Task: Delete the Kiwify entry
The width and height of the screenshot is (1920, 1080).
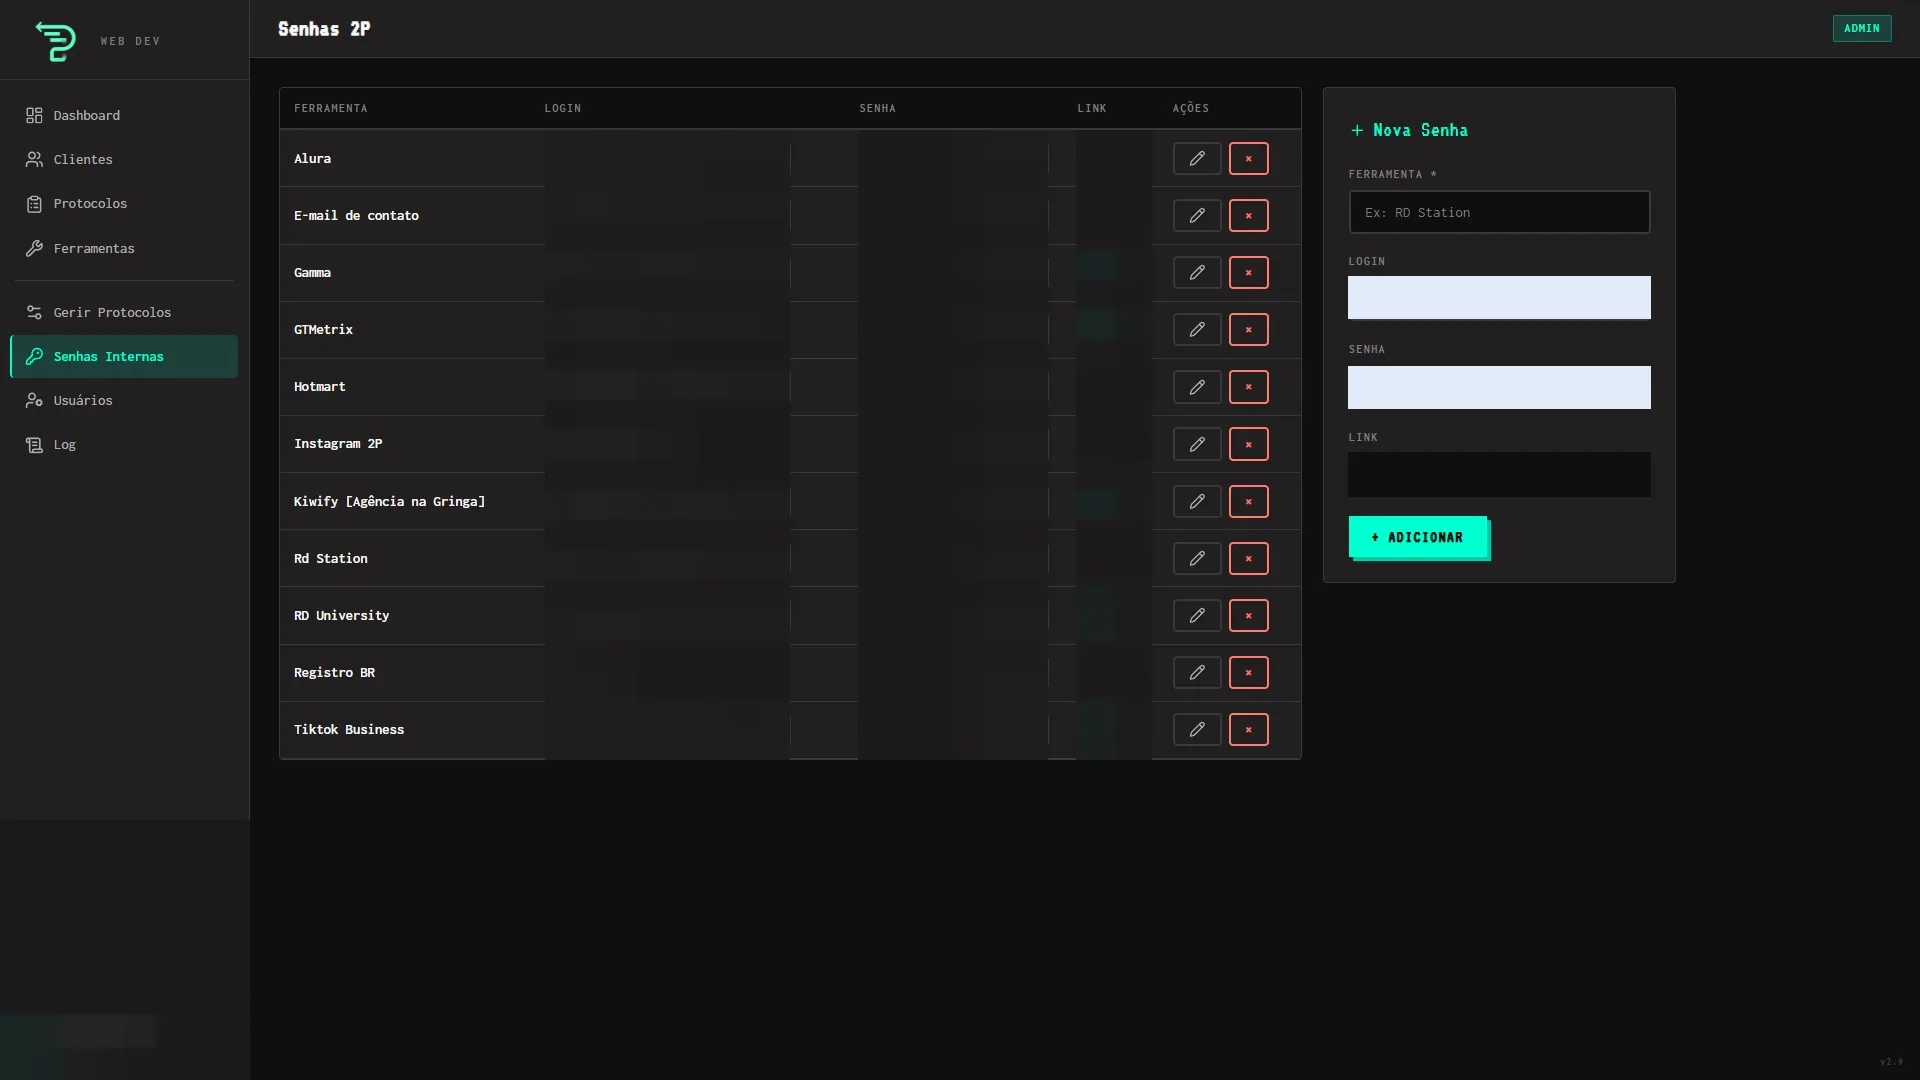Action: (x=1248, y=501)
